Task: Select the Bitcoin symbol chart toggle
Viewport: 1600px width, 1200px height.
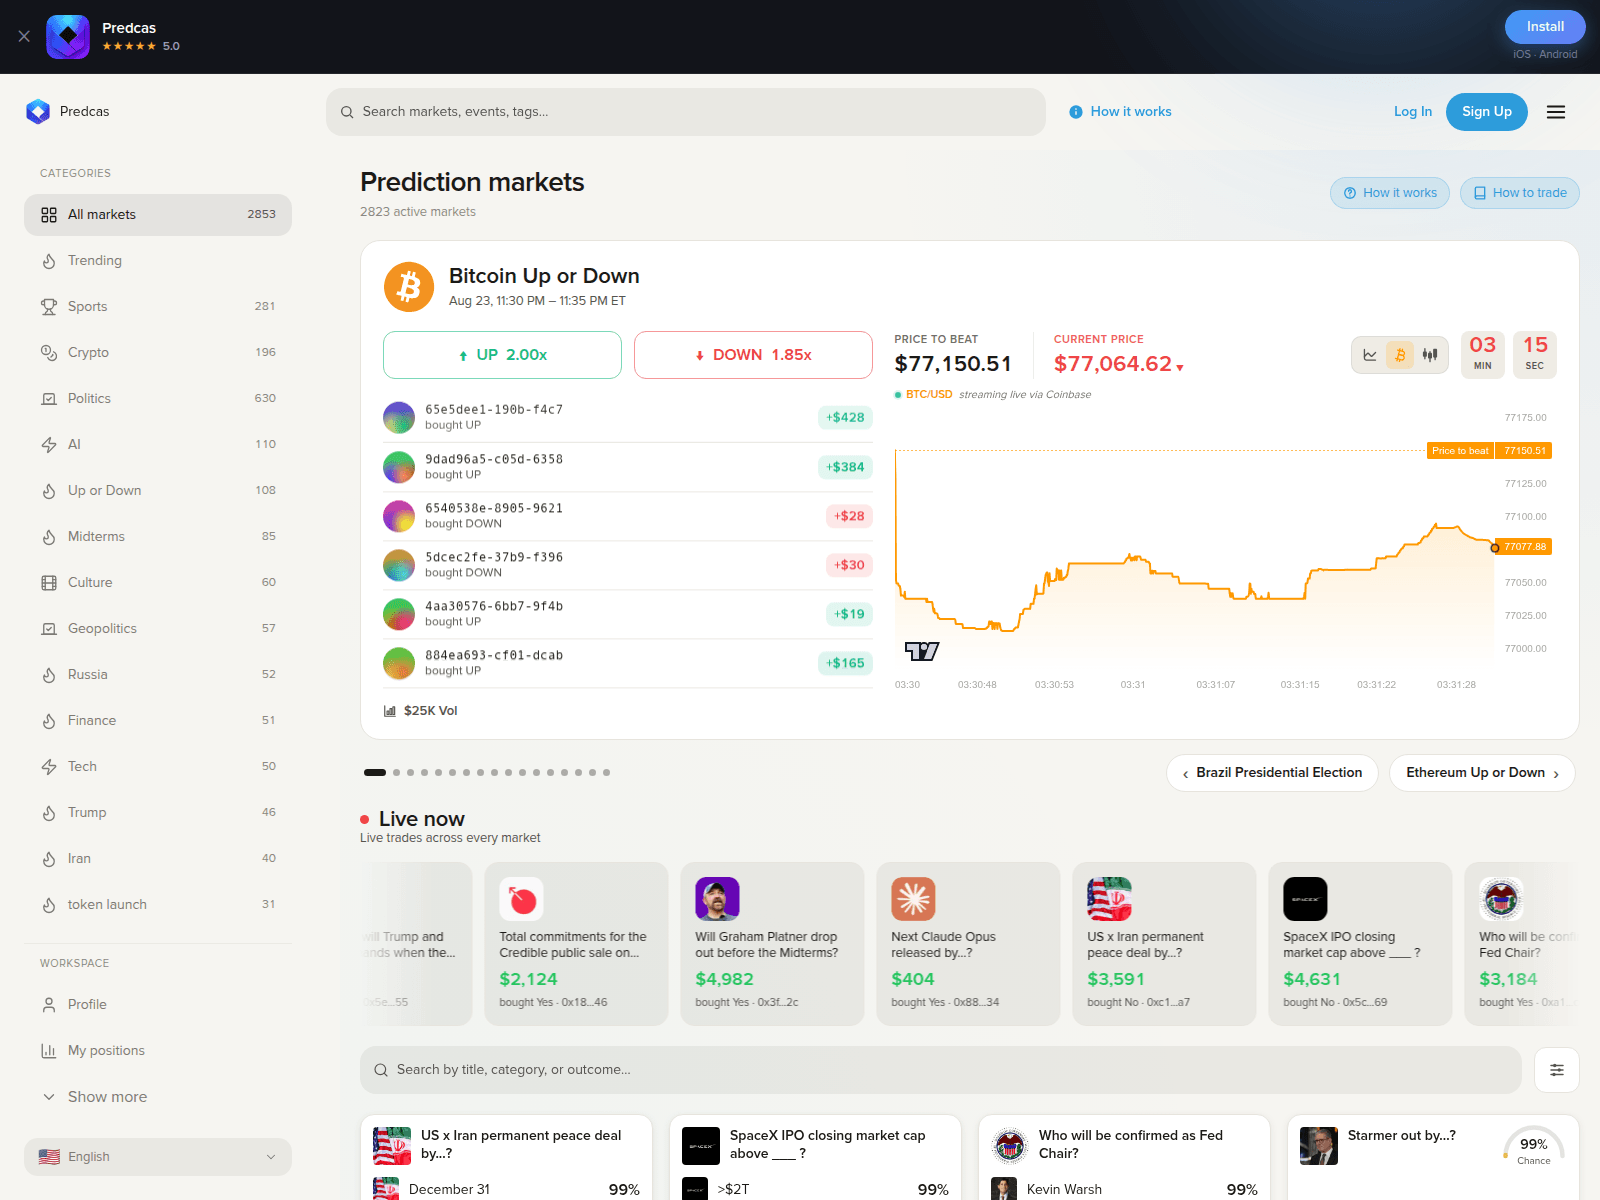Action: tap(1400, 355)
